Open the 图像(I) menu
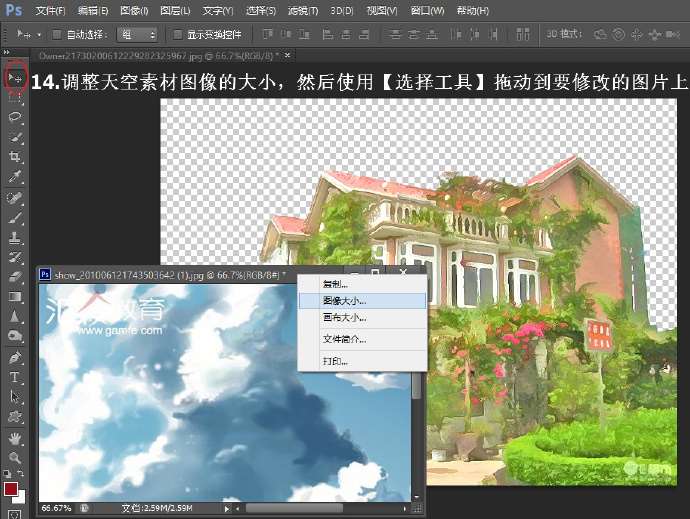 134,10
